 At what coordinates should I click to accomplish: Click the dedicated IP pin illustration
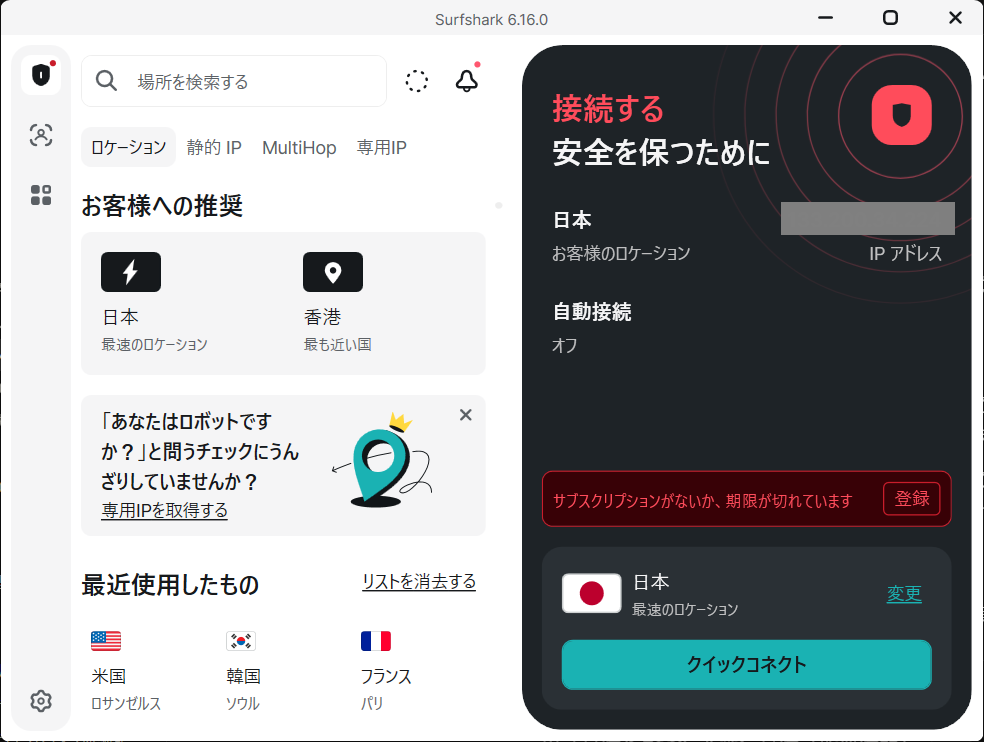(x=382, y=461)
